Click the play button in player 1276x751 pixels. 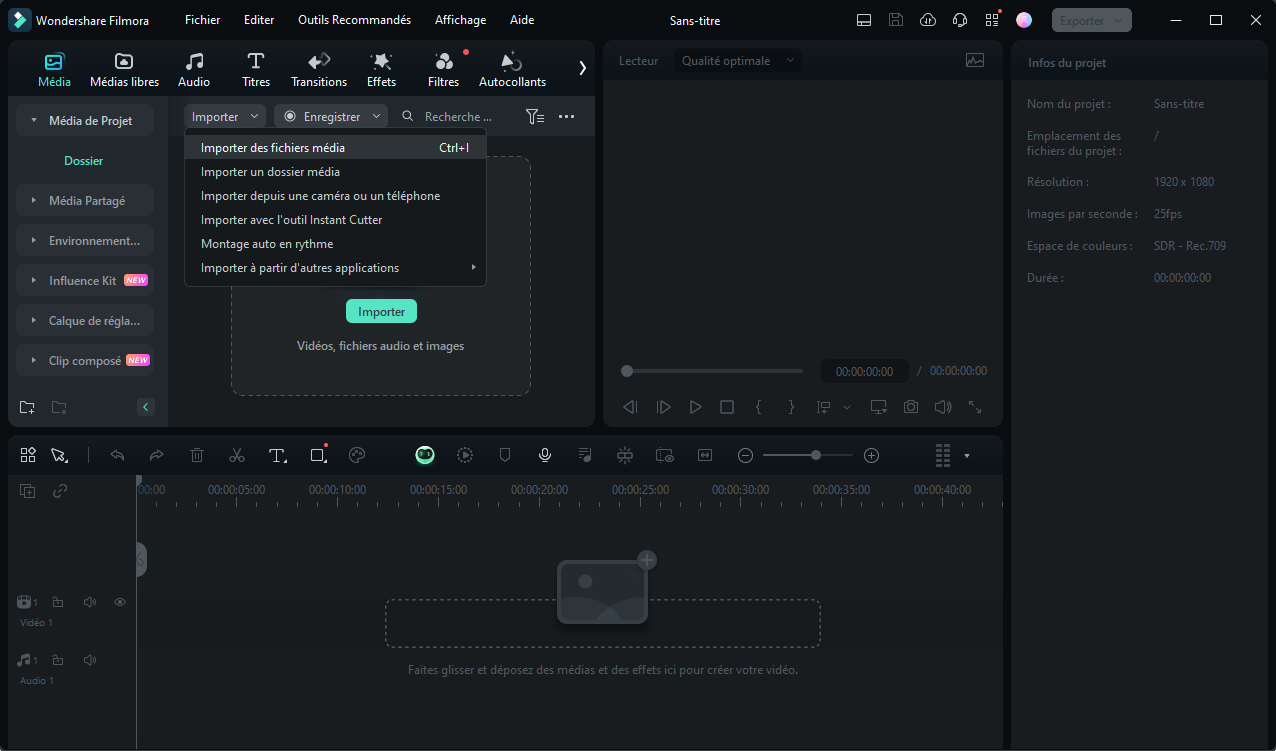[x=695, y=407]
